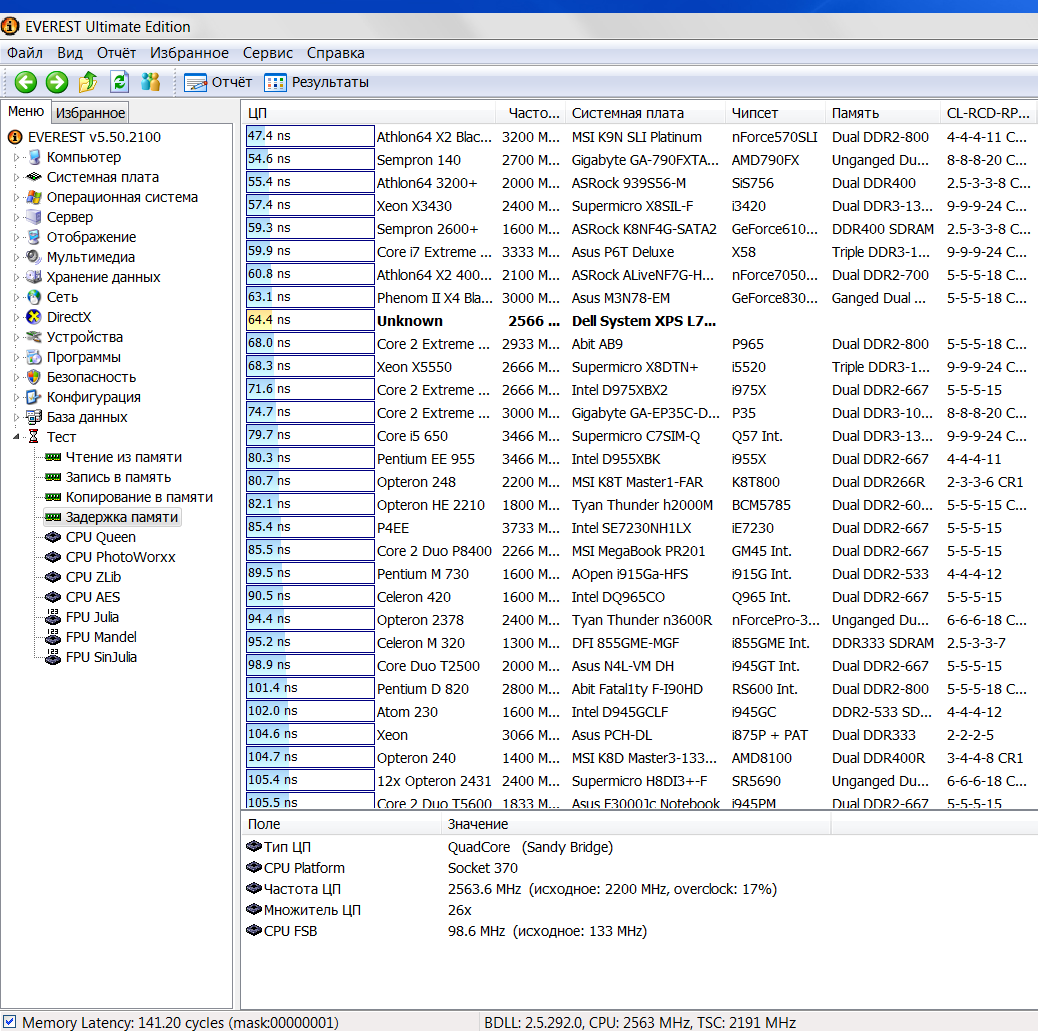Open the Отчёт report toolbar button
Viewport: 1038px width, 1032px height.
click(x=218, y=82)
